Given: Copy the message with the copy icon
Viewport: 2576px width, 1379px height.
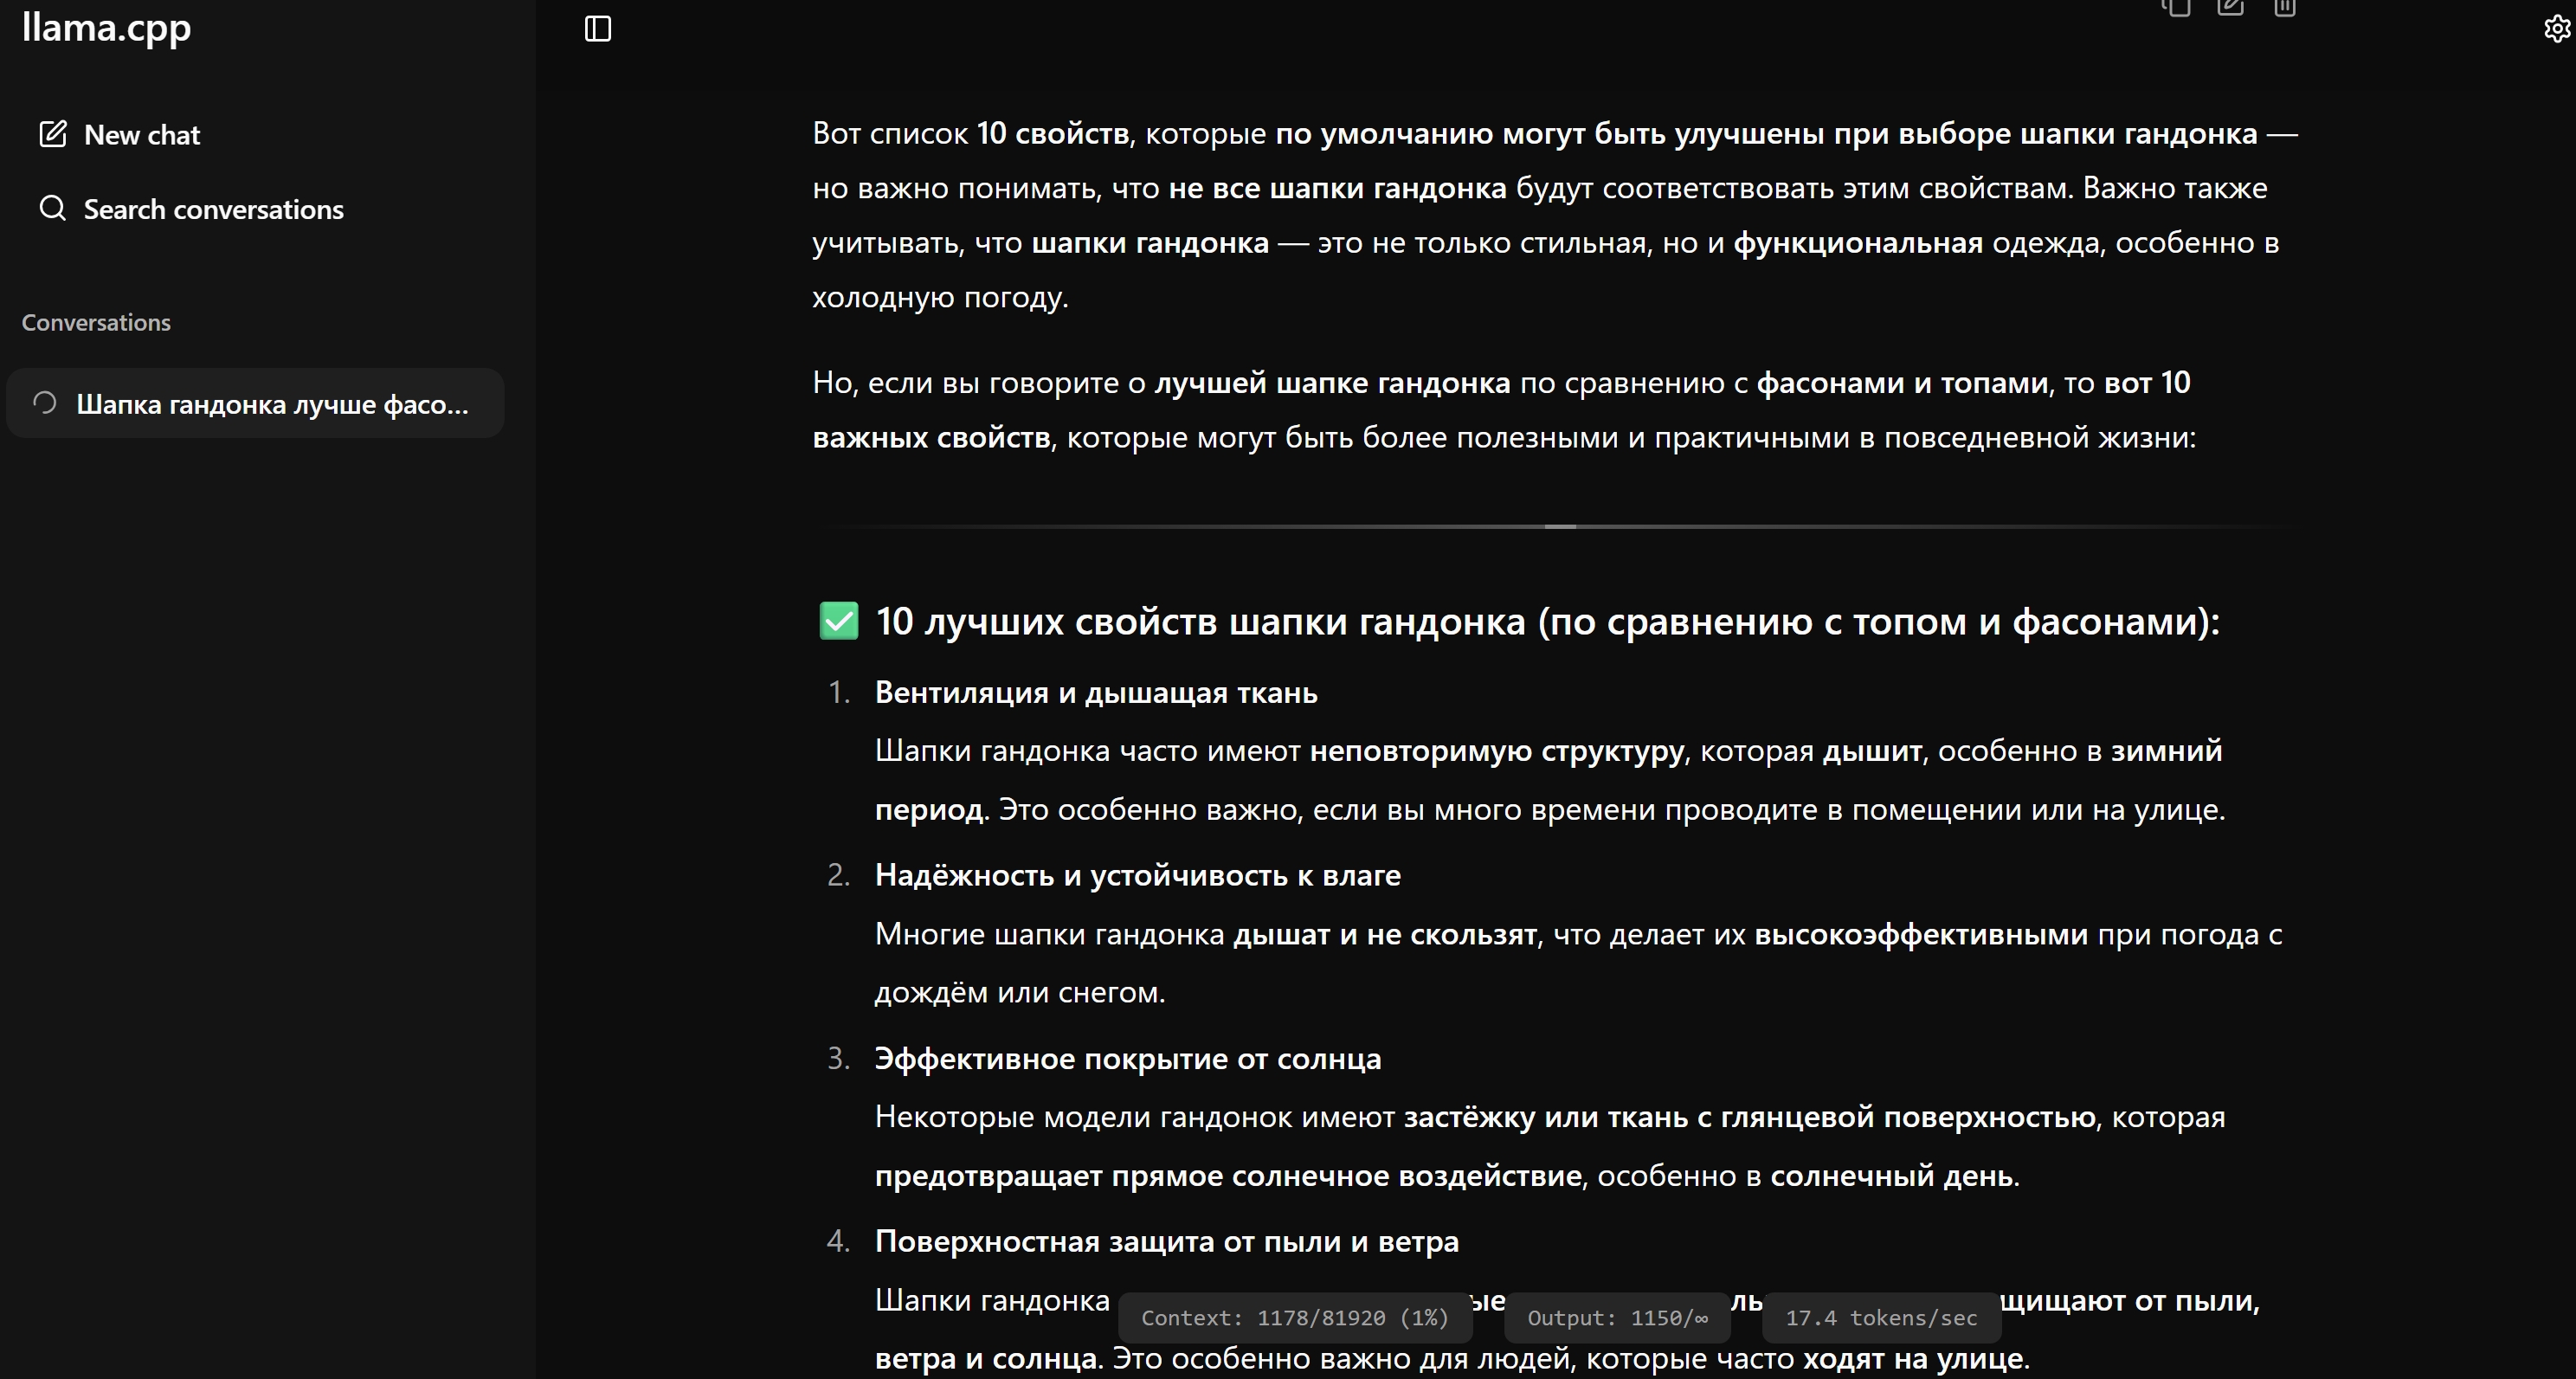Looking at the screenshot, I should click(x=2176, y=8).
